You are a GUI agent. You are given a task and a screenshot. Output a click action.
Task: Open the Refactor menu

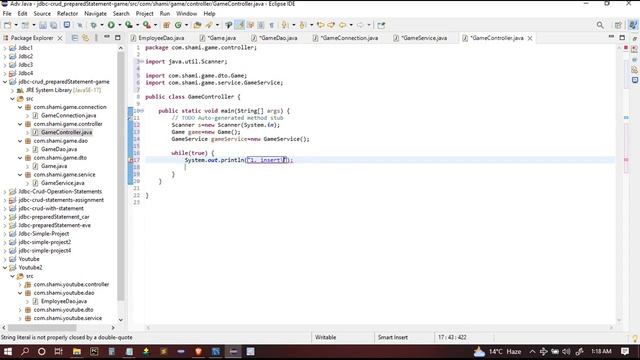[x=67, y=13]
